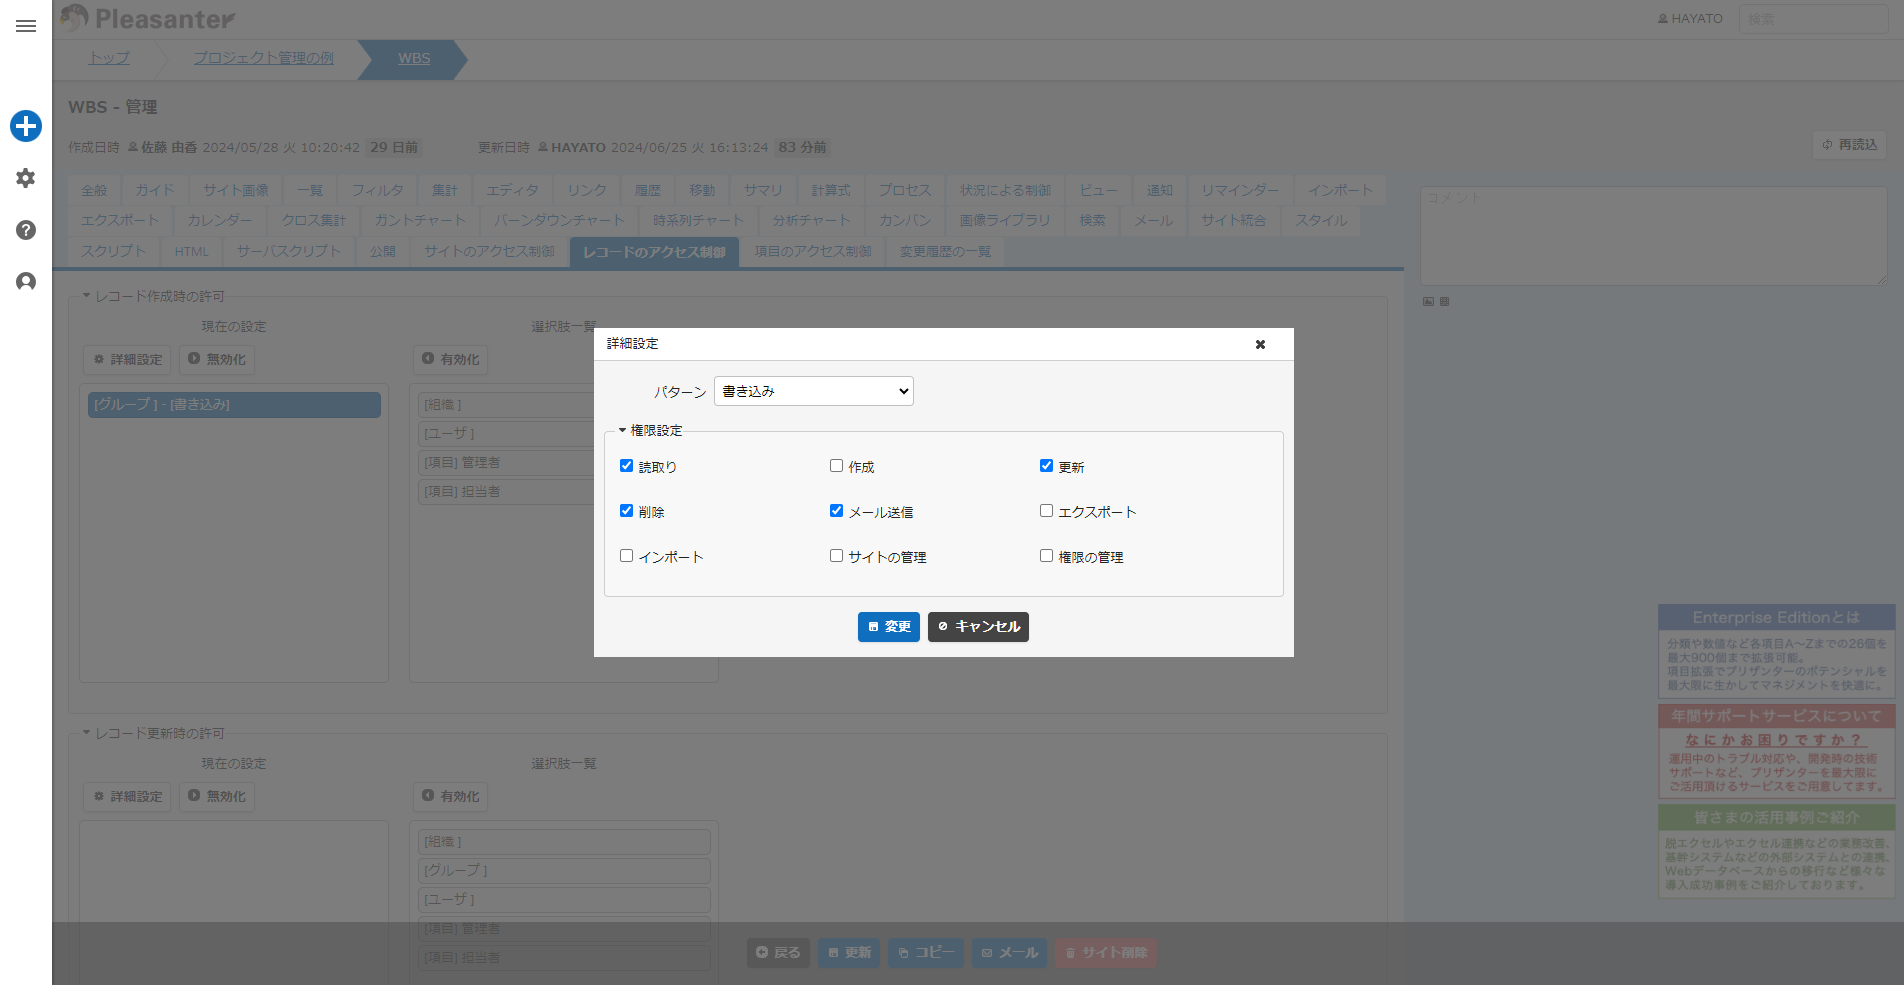This screenshot has width=1904, height=985.
Task: Click the 戻る button
Action: click(x=778, y=953)
